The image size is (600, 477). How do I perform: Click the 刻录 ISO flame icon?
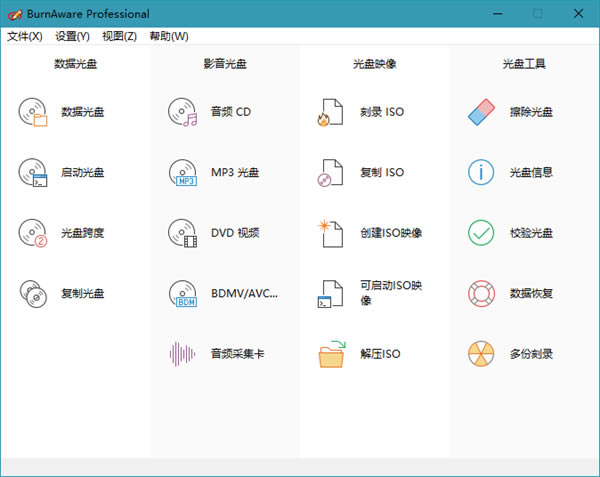click(x=331, y=112)
